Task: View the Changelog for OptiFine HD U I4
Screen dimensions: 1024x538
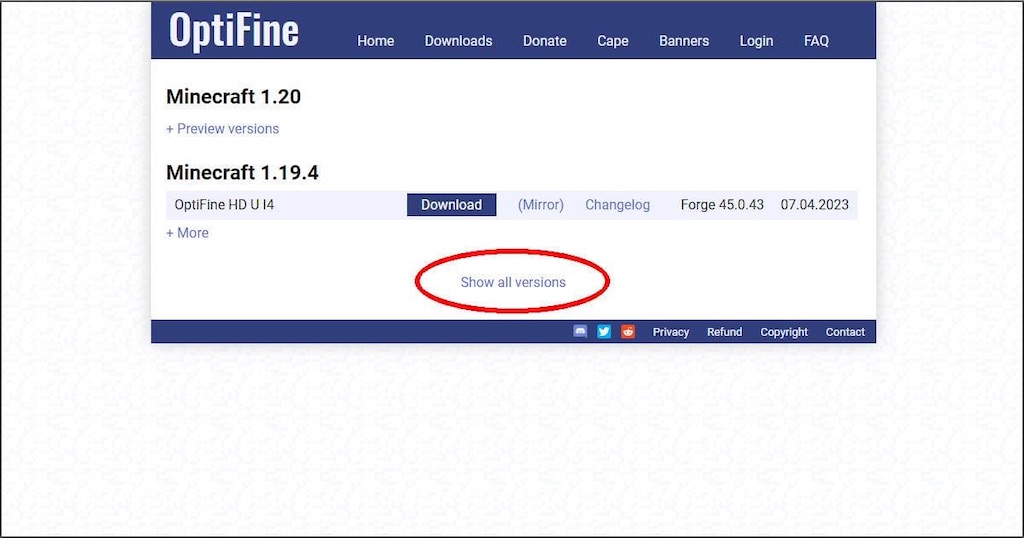Action: click(617, 204)
